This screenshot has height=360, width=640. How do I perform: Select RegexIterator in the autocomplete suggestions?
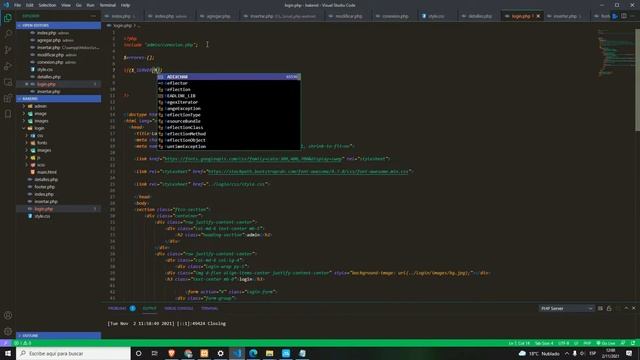[229, 102]
